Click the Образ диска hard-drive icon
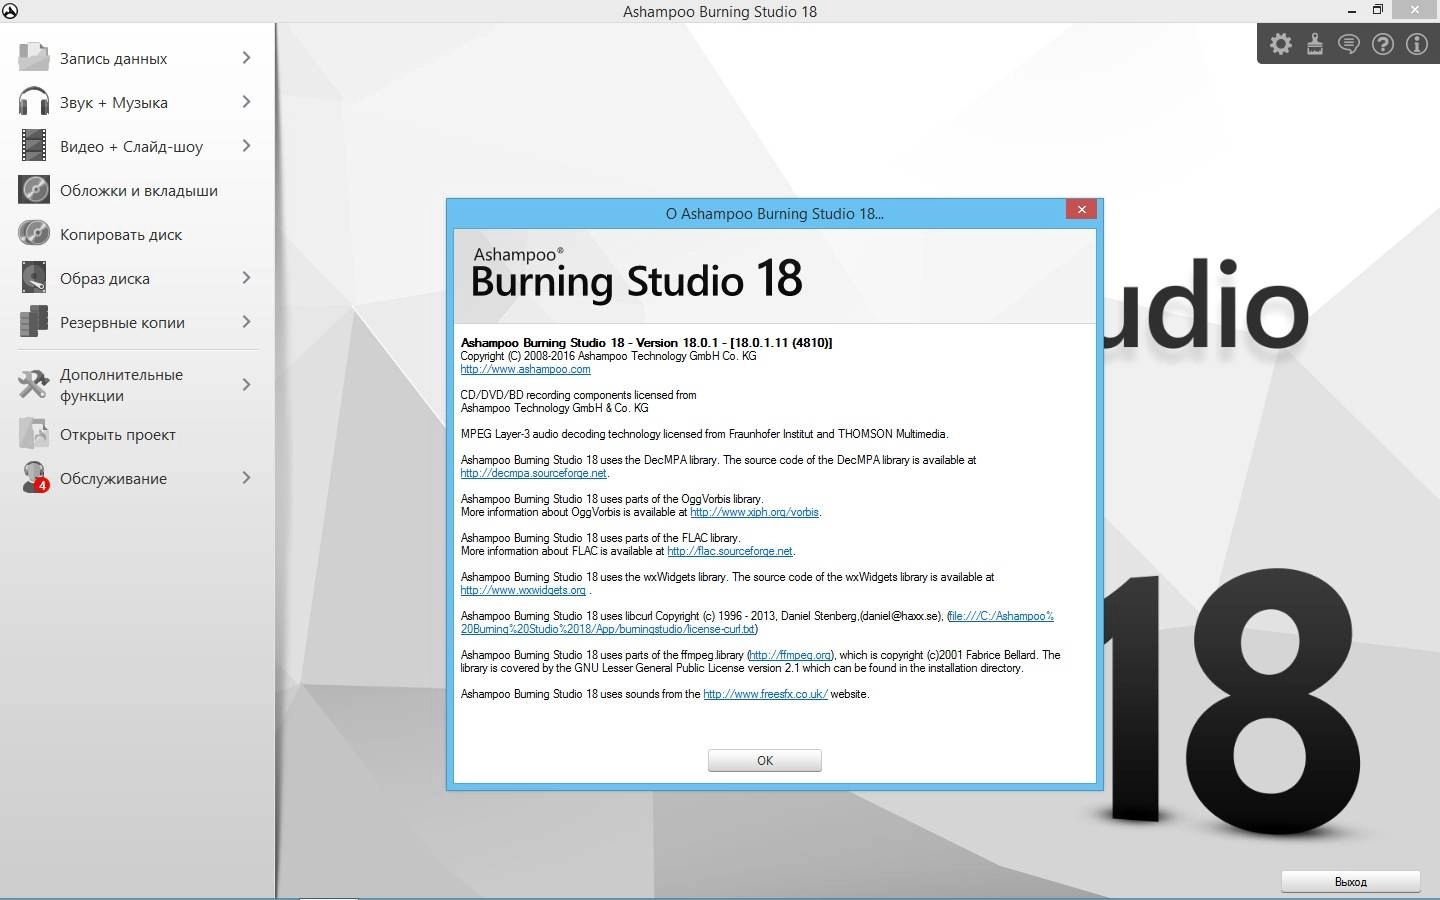This screenshot has height=900, width=1440. coord(33,277)
